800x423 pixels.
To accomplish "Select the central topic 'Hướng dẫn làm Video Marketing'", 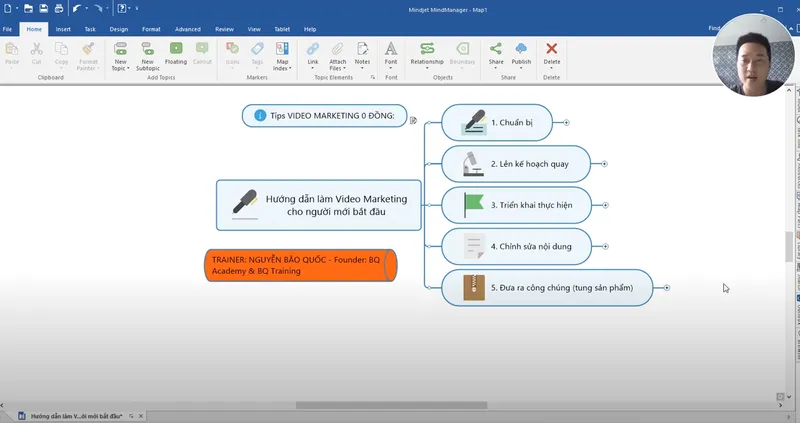I will pyautogui.click(x=319, y=205).
